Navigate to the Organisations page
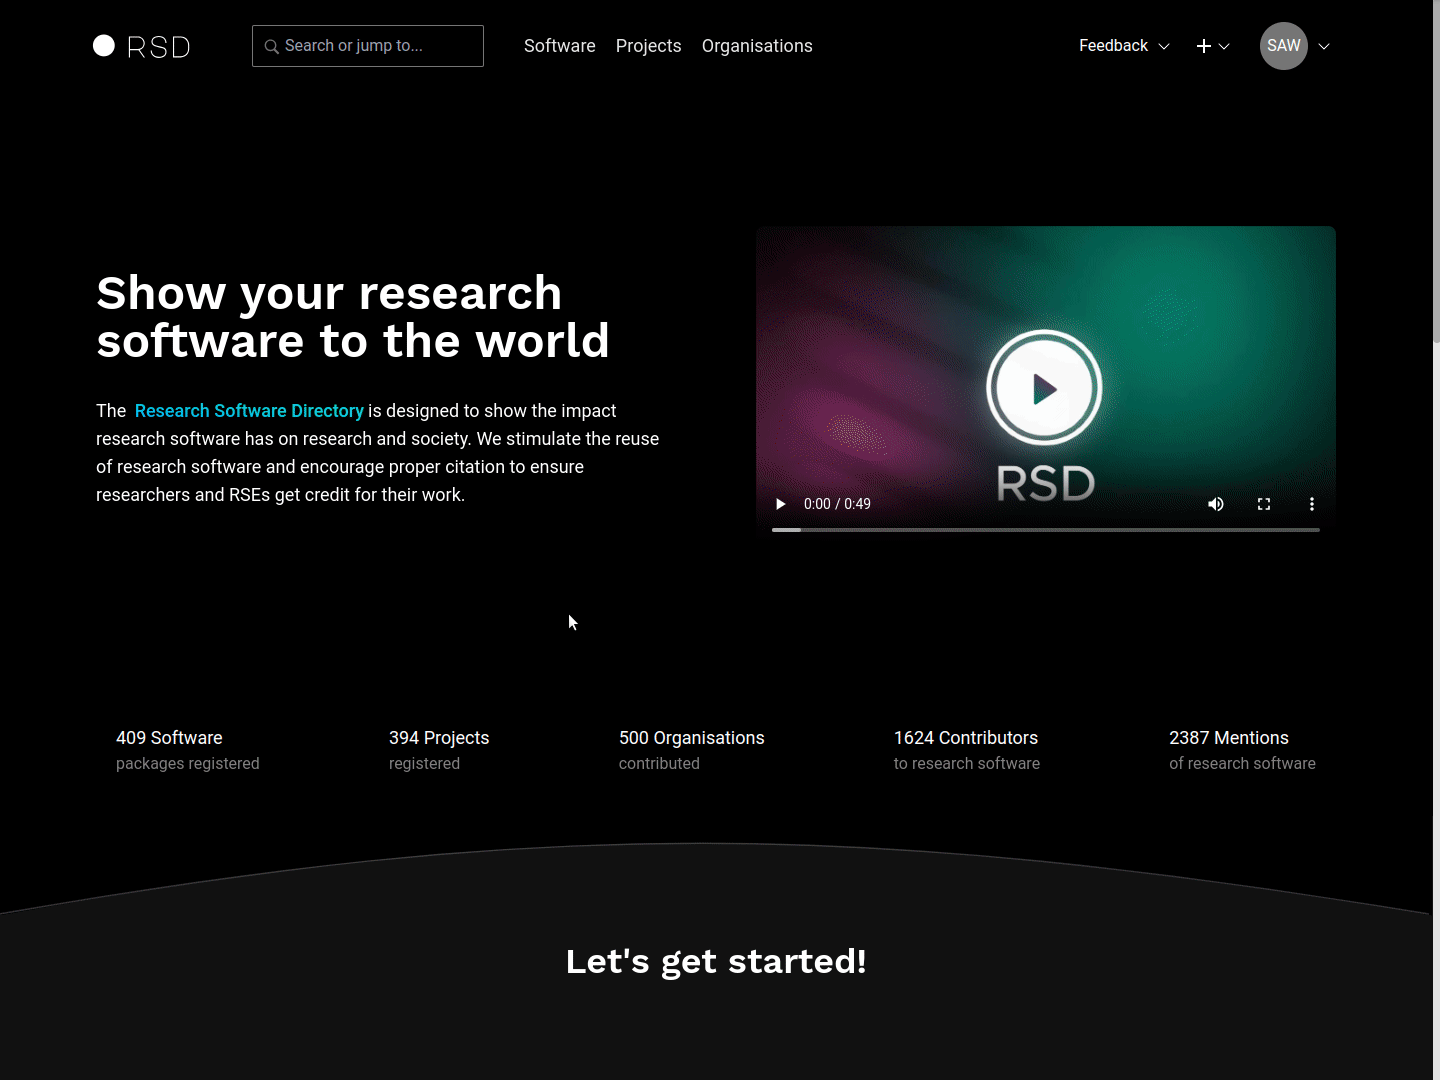This screenshot has width=1440, height=1080. (x=757, y=46)
